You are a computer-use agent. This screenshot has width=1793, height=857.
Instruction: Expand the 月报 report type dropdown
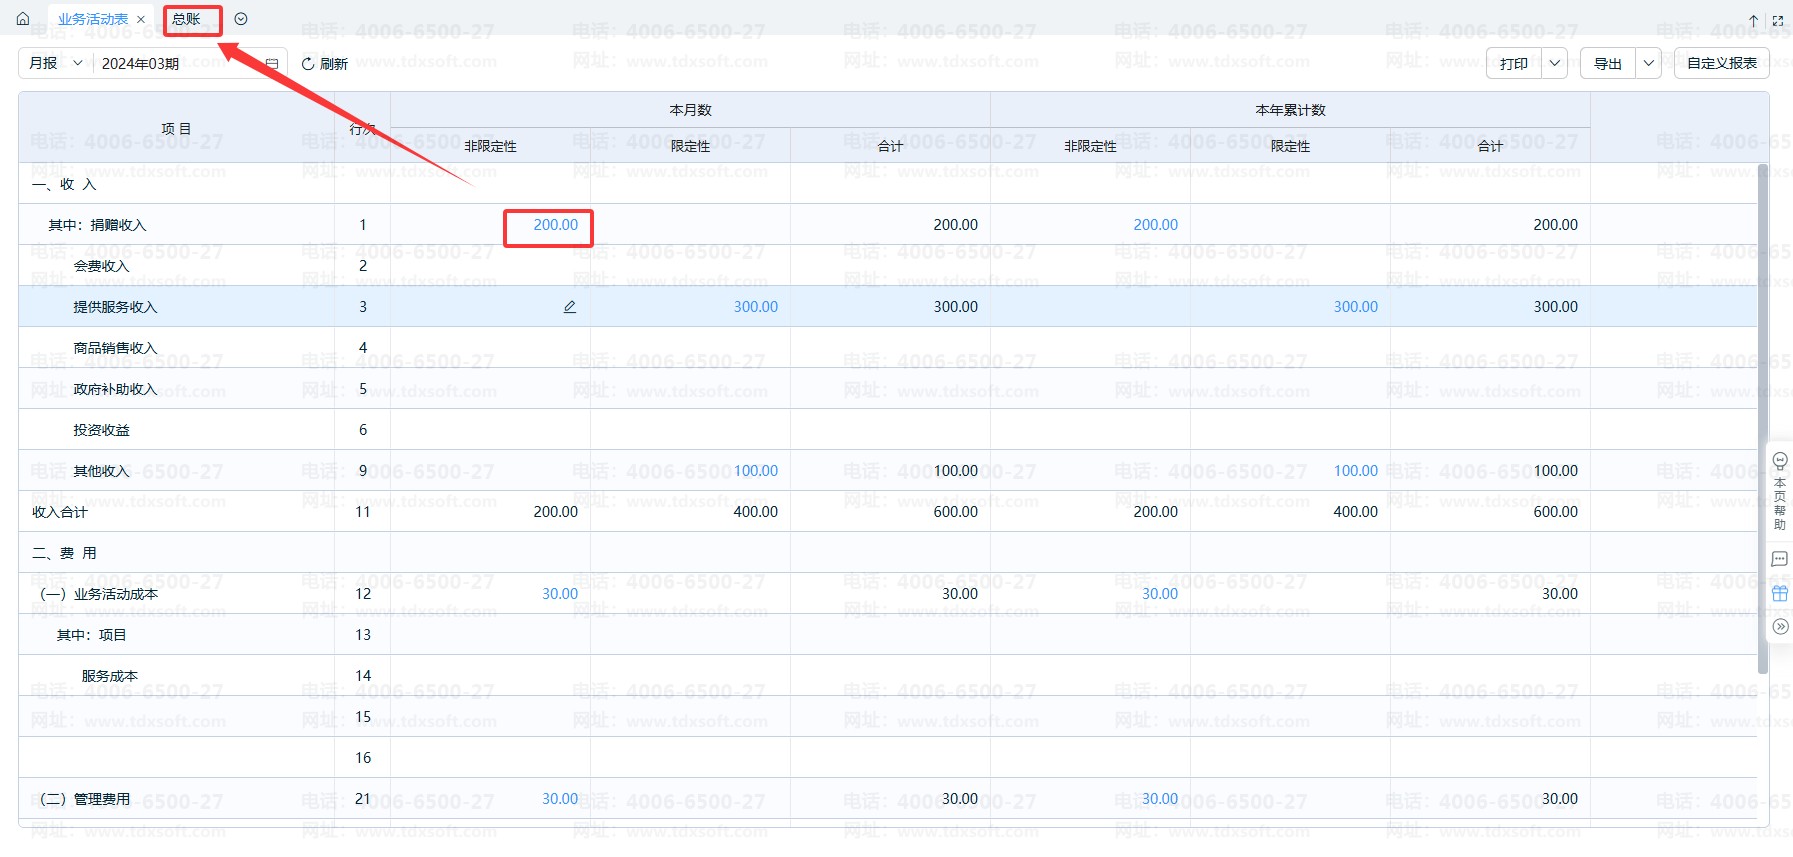pyautogui.click(x=55, y=63)
